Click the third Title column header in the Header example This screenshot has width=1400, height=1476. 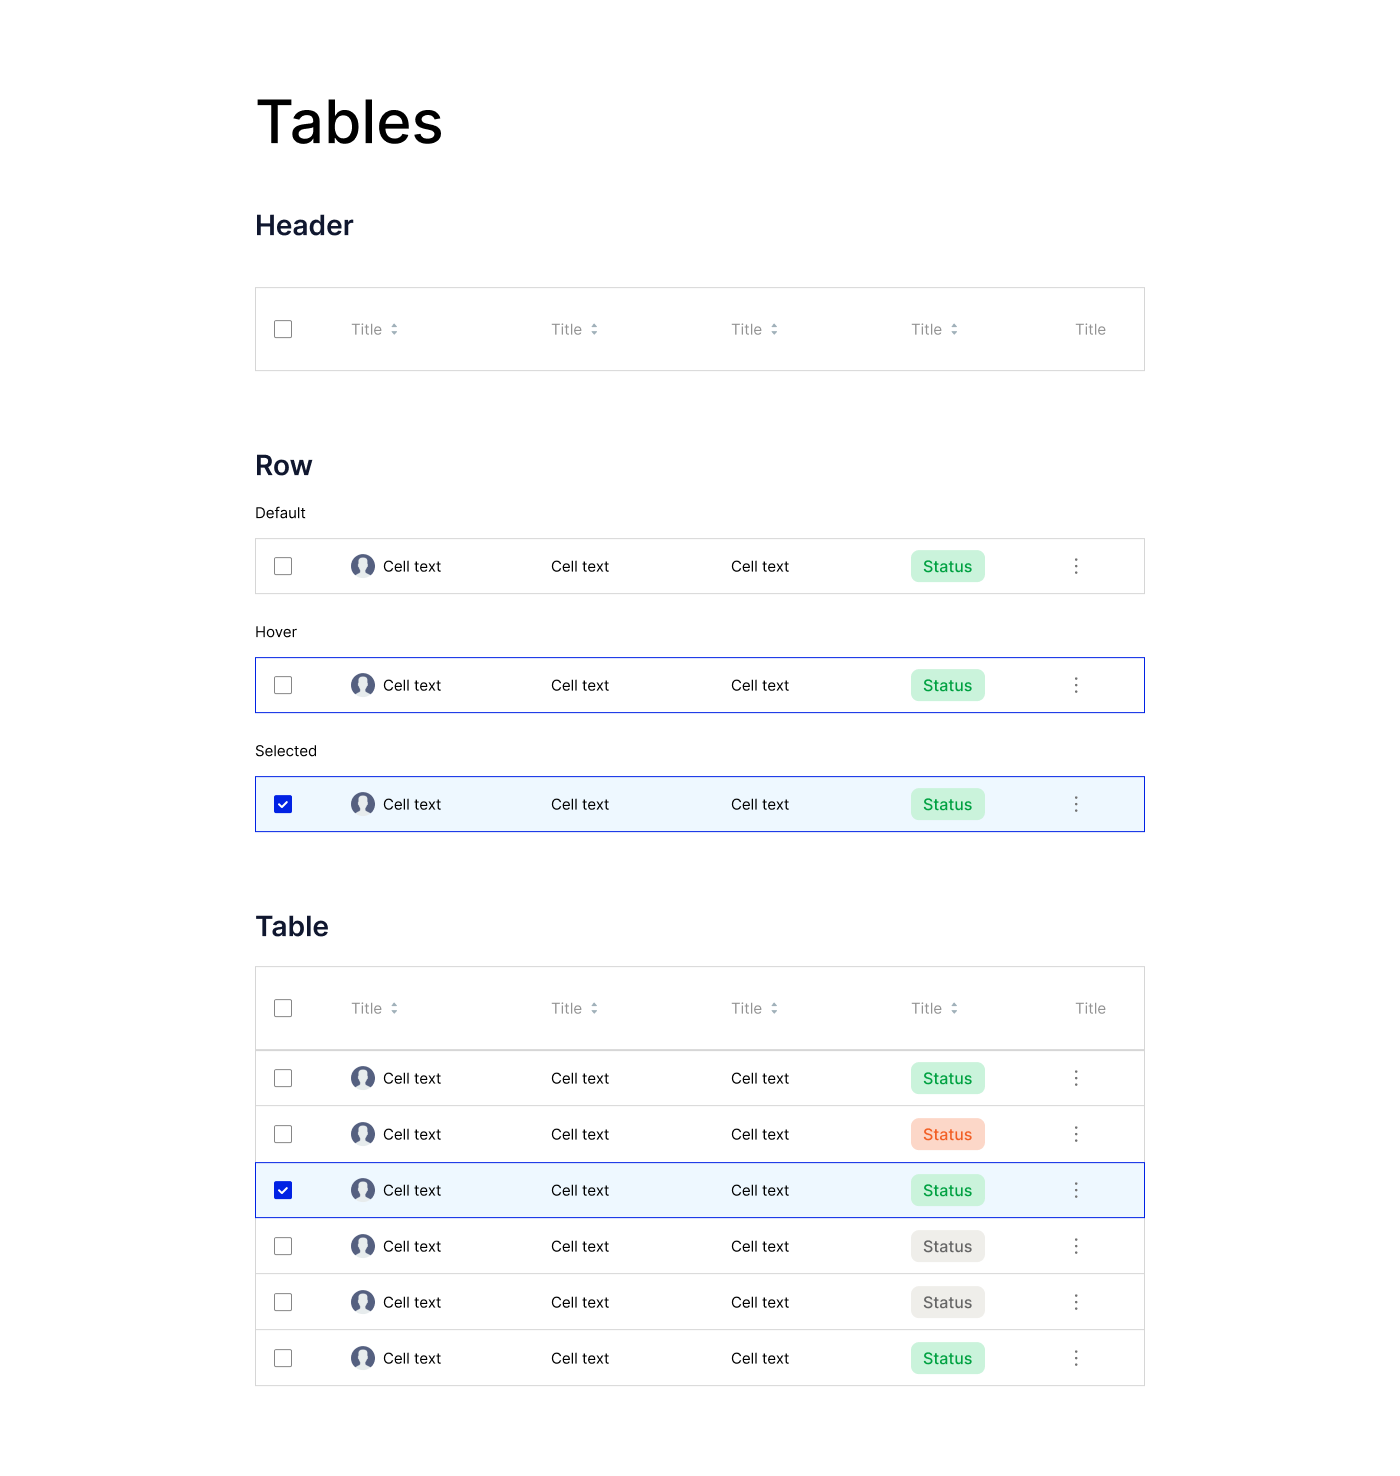pos(747,329)
